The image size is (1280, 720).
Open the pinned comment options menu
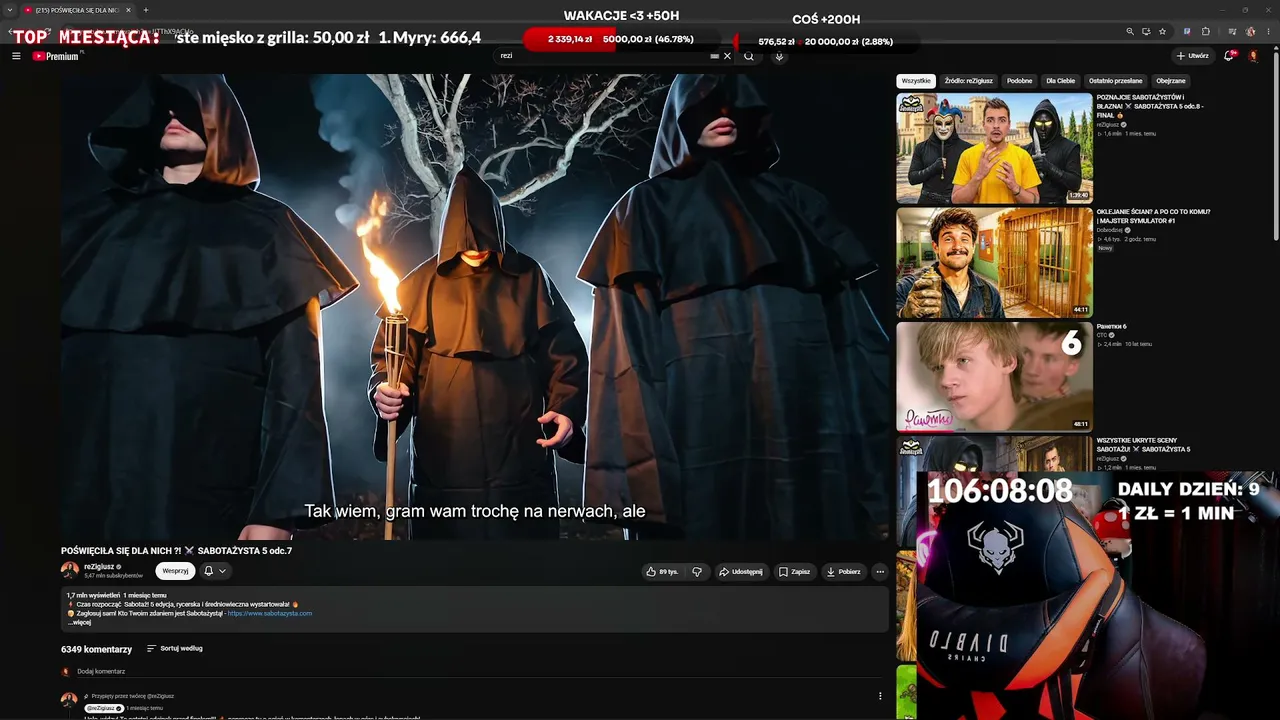[x=880, y=696]
